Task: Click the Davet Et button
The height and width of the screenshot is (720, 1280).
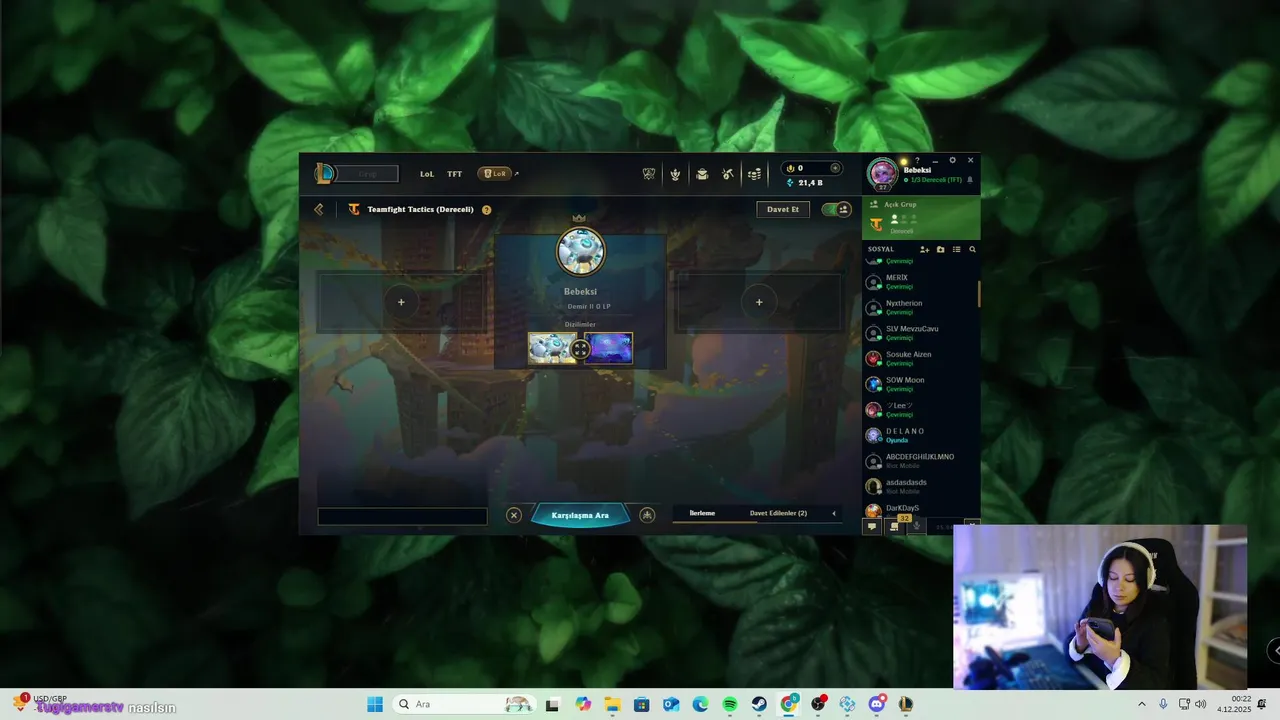Action: (x=783, y=209)
